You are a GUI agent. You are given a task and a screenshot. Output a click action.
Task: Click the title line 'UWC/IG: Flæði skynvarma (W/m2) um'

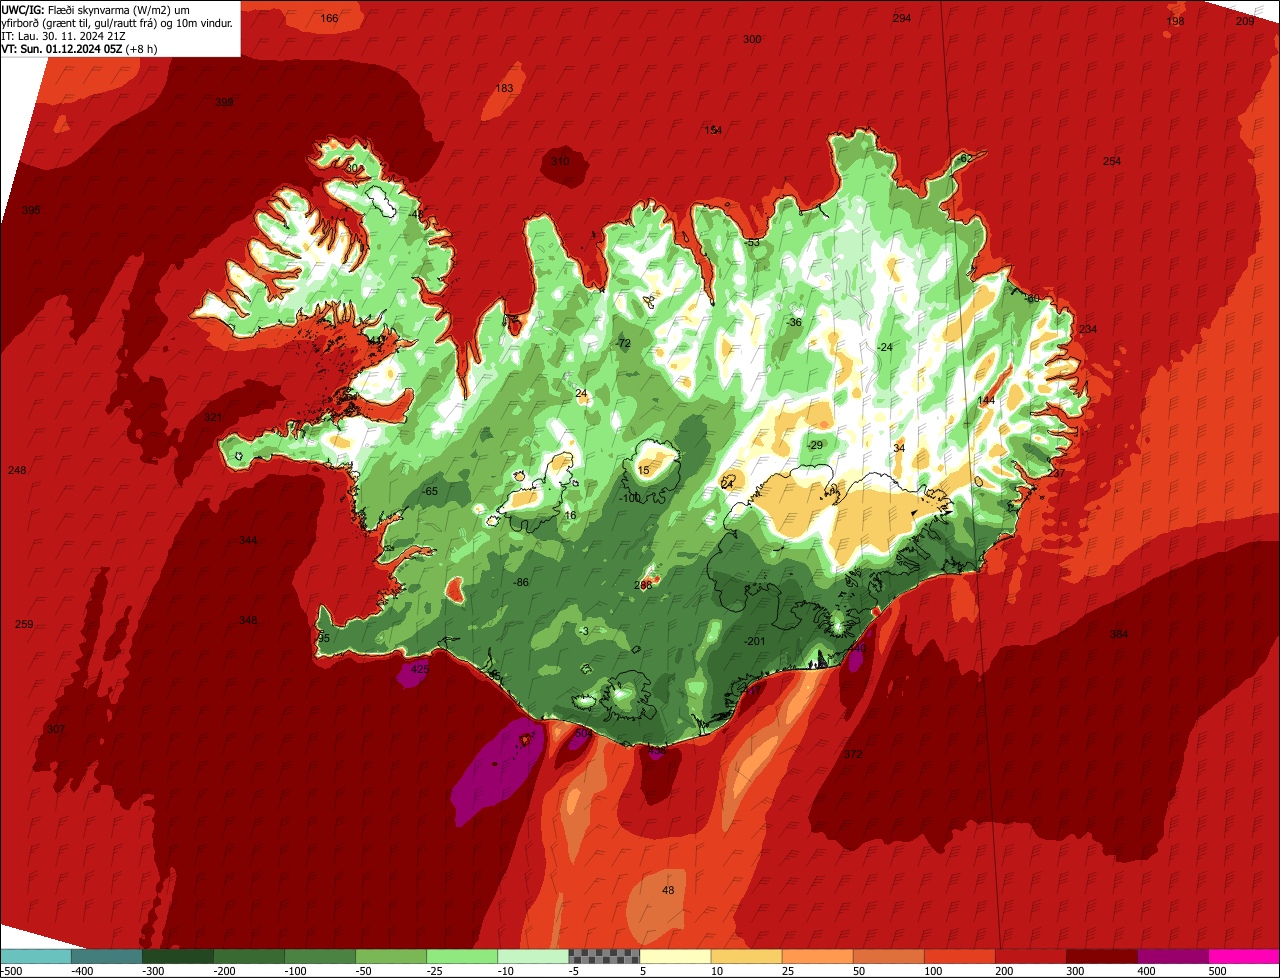(x=96, y=9)
